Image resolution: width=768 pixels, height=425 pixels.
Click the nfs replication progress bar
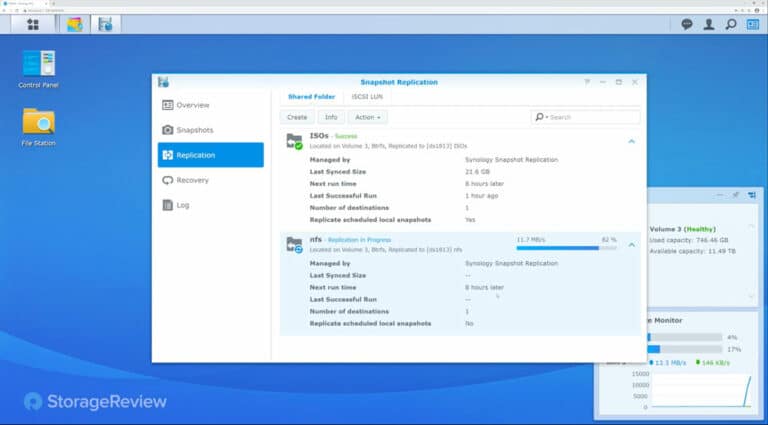(566, 248)
